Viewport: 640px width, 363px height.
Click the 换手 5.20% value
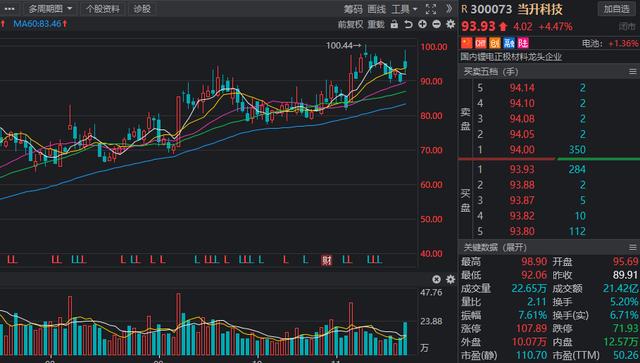(624, 302)
